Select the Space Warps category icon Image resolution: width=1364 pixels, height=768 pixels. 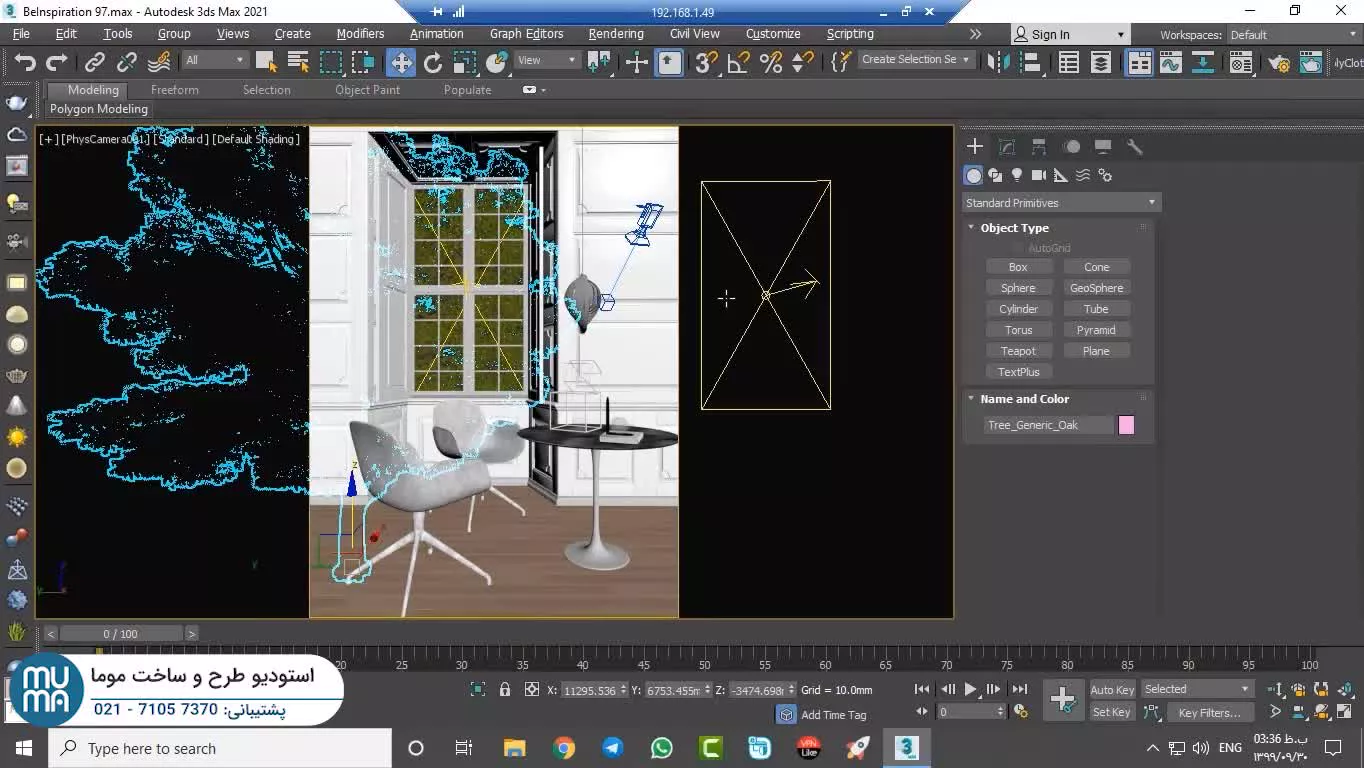pyautogui.click(x=1083, y=175)
